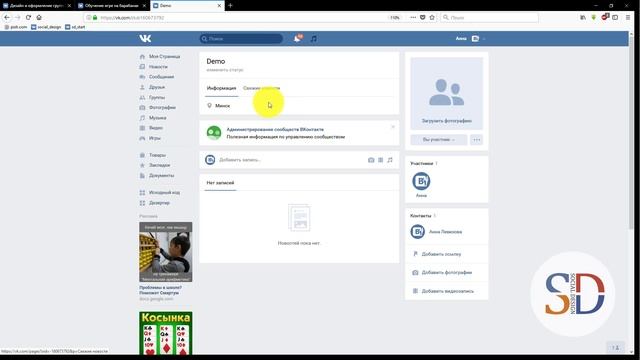Screen dimensions: 640x360
Task: Open a new browser tab with plus
Action: (230, 6)
